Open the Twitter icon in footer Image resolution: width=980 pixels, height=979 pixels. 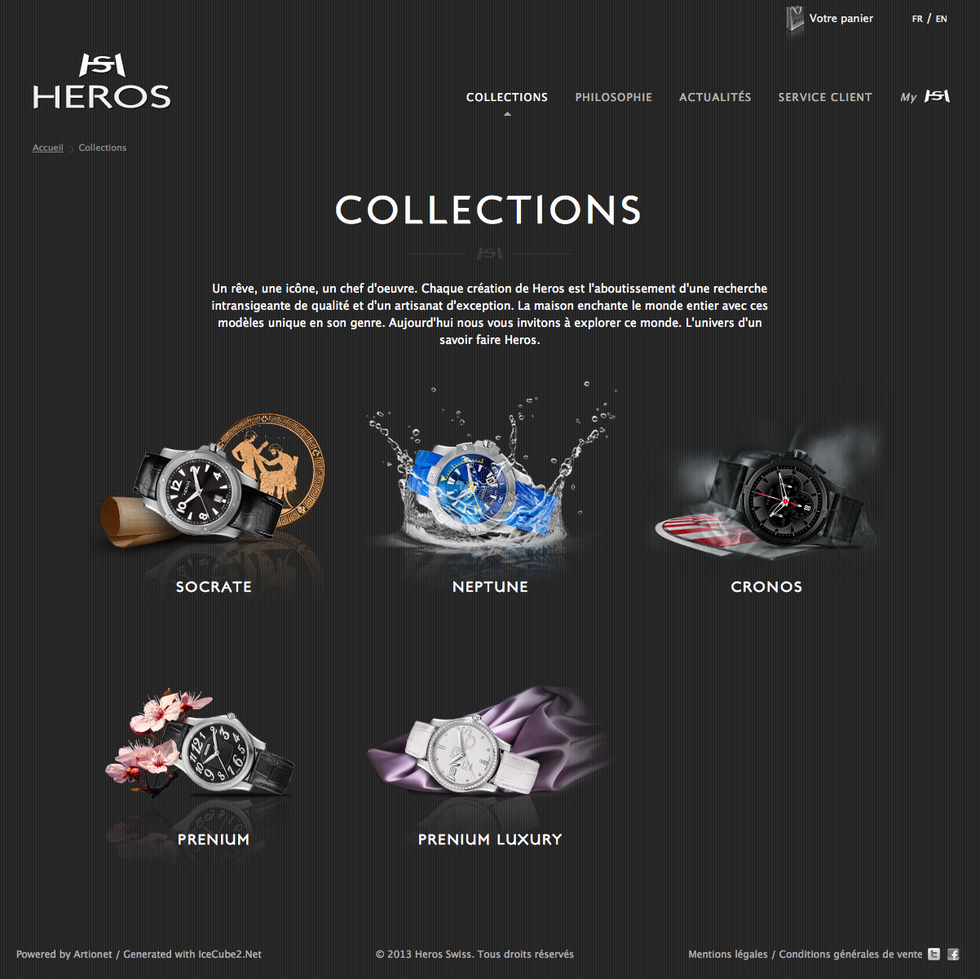point(934,953)
